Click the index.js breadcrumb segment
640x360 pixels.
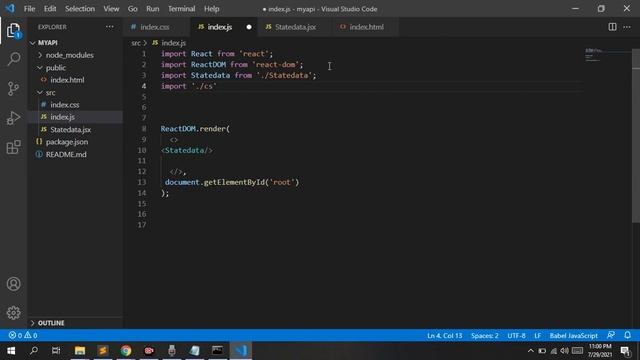173,43
